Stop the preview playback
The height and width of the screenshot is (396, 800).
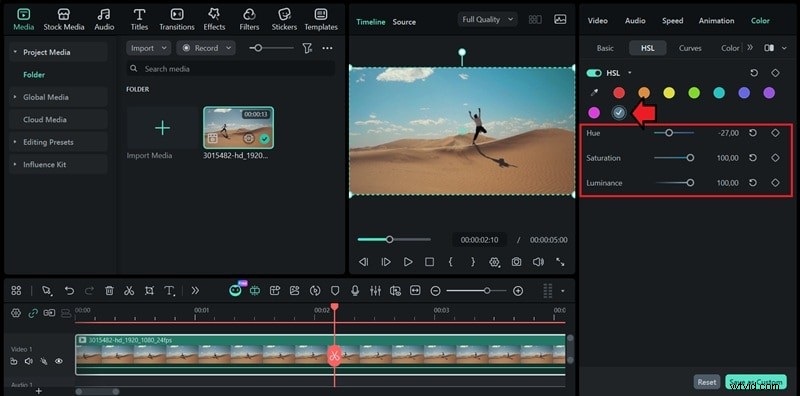point(430,262)
